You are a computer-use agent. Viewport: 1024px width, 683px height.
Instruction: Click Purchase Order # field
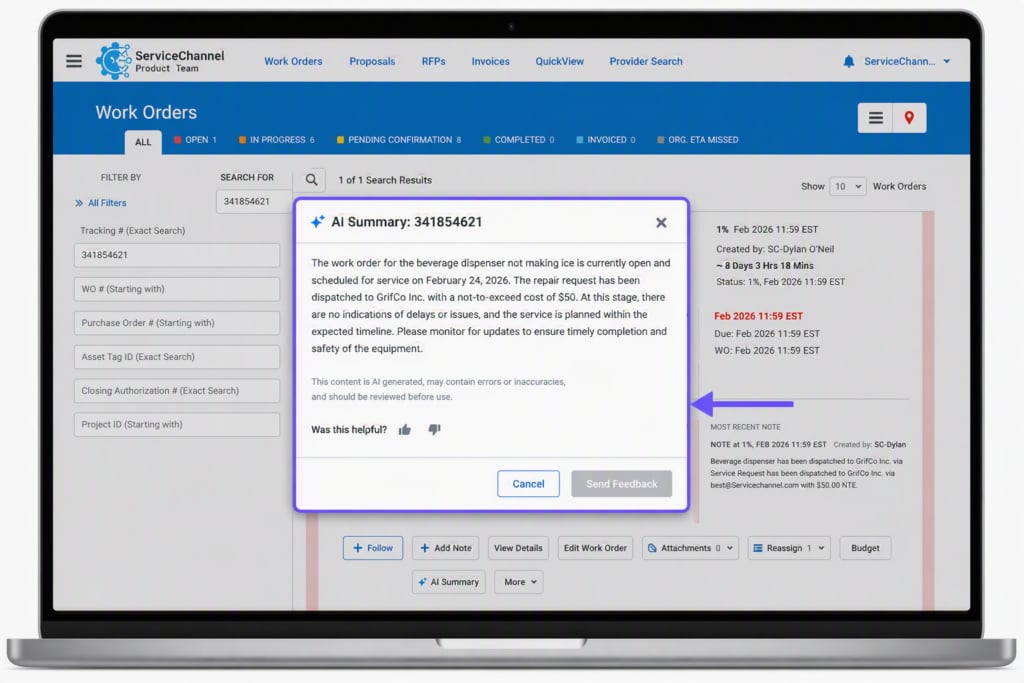point(177,323)
